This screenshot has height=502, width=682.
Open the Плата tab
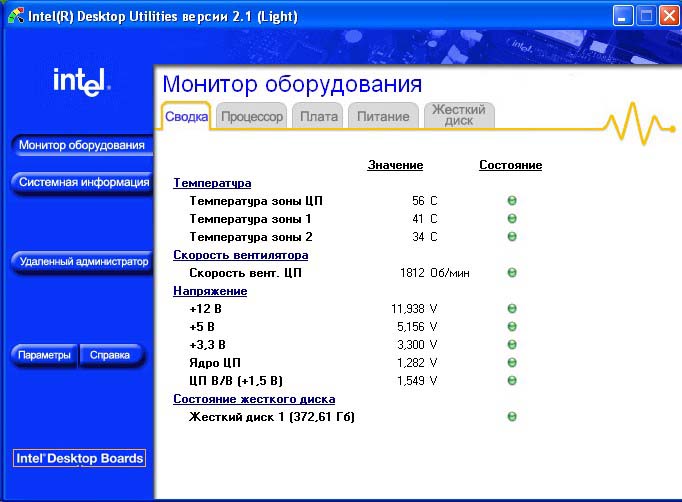(318, 116)
